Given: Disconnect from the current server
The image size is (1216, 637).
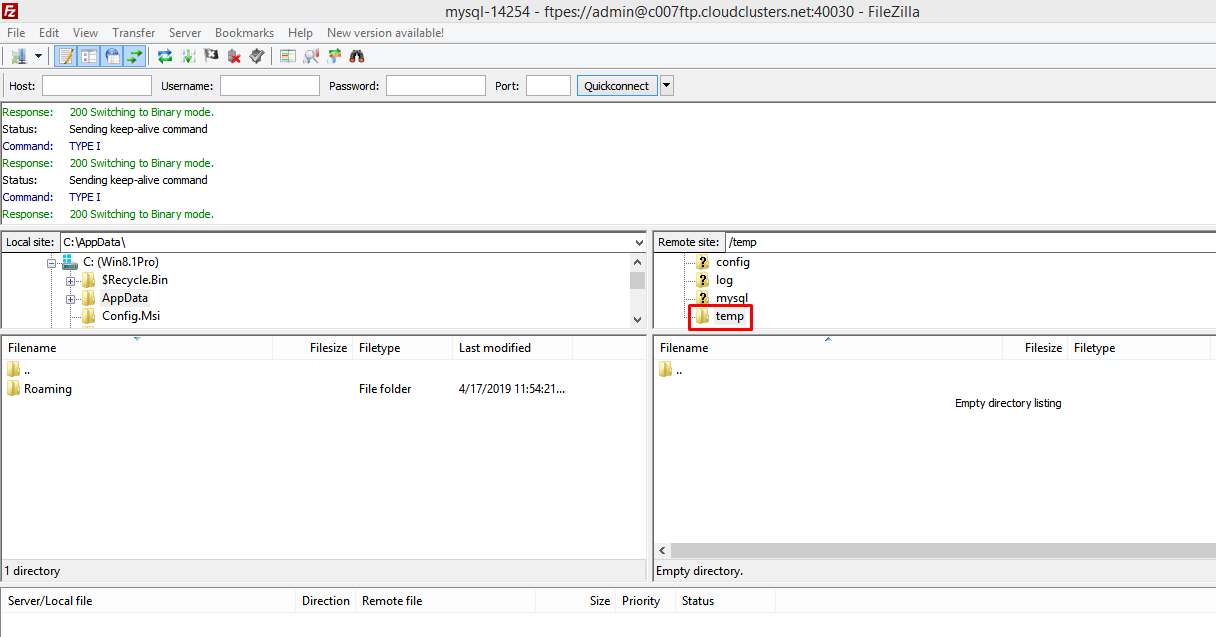Looking at the screenshot, I should tap(234, 56).
